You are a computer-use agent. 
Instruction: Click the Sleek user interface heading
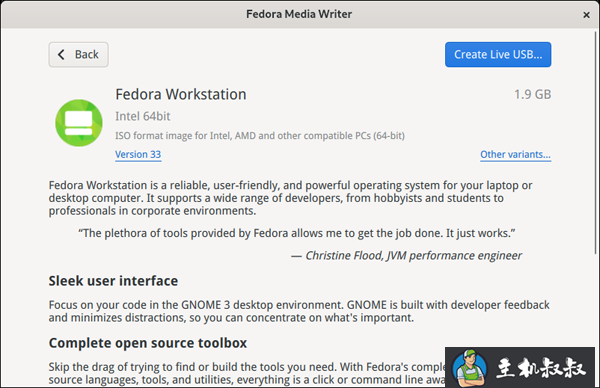tap(113, 280)
